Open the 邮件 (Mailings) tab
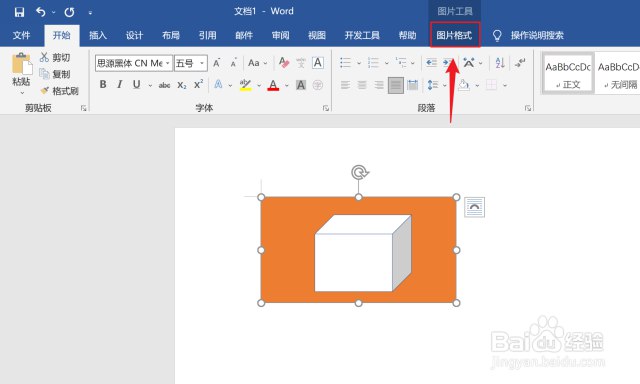Image resolution: width=640 pixels, height=384 pixels. click(x=244, y=36)
